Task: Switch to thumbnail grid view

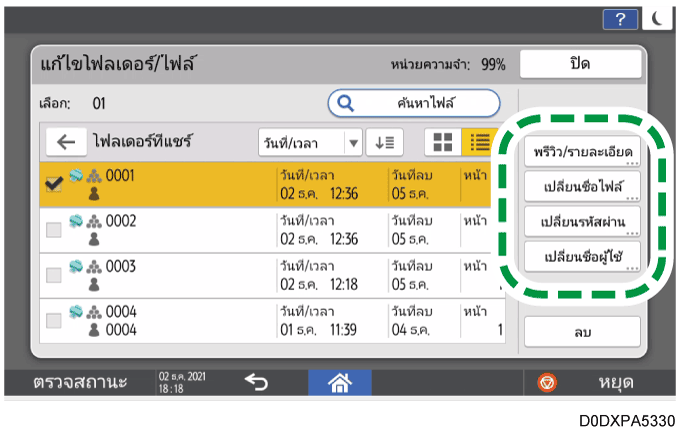Action: (441, 142)
